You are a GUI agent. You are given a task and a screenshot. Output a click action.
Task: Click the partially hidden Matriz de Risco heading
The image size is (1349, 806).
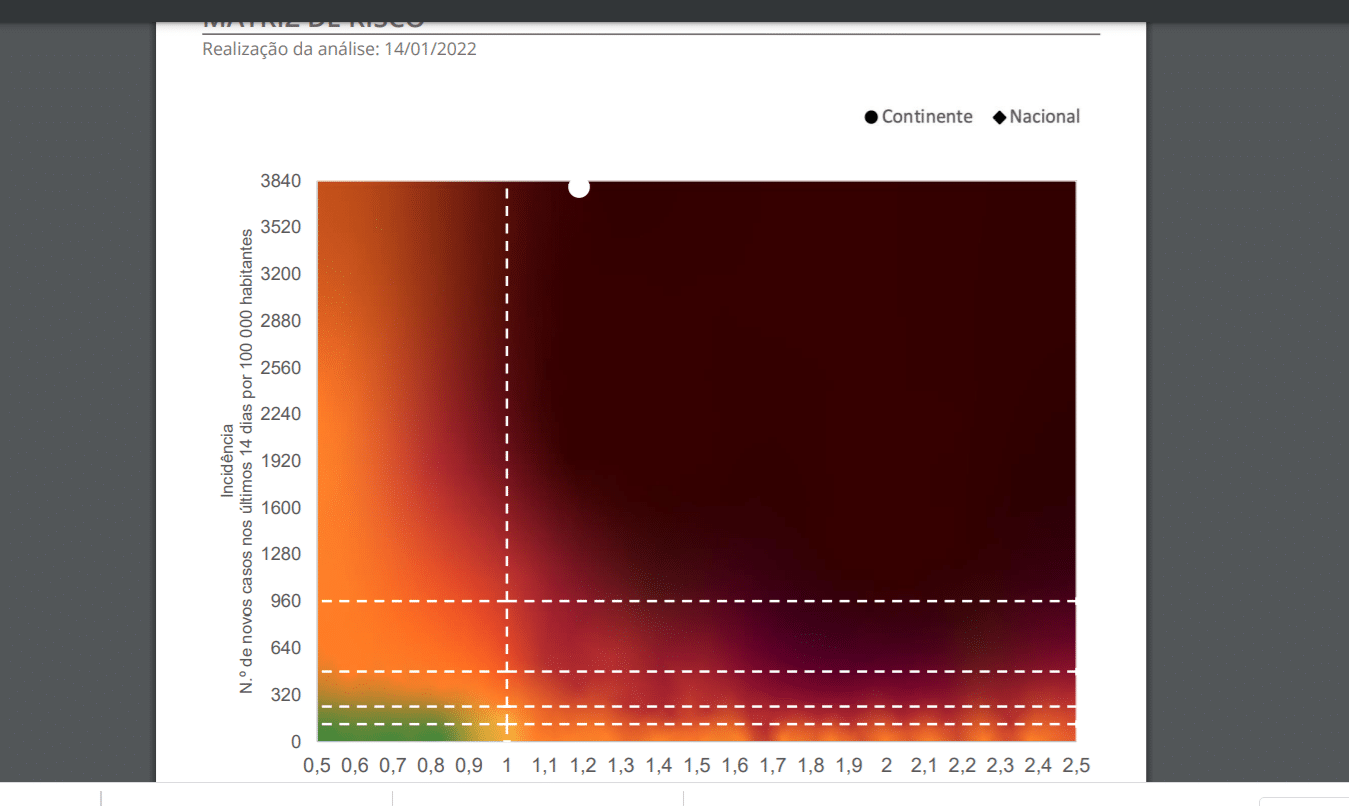[x=313, y=24]
